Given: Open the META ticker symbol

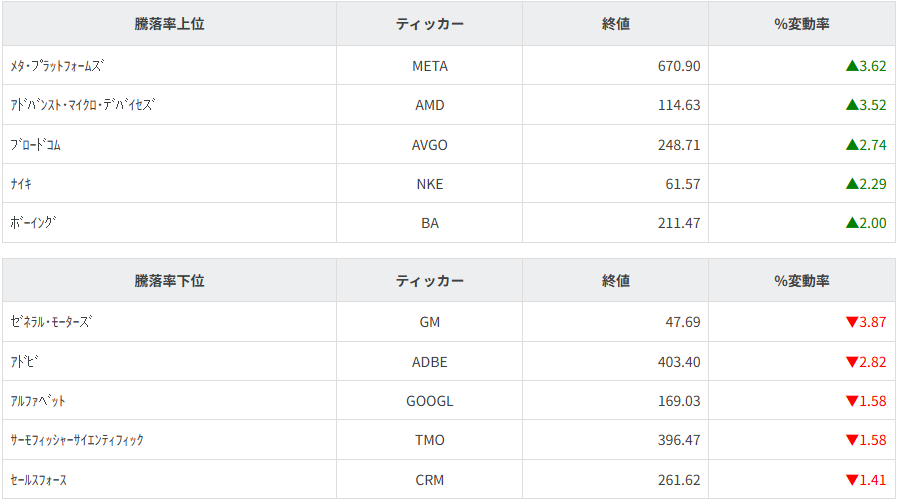Looking at the screenshot, I should [x=430, y=66].
